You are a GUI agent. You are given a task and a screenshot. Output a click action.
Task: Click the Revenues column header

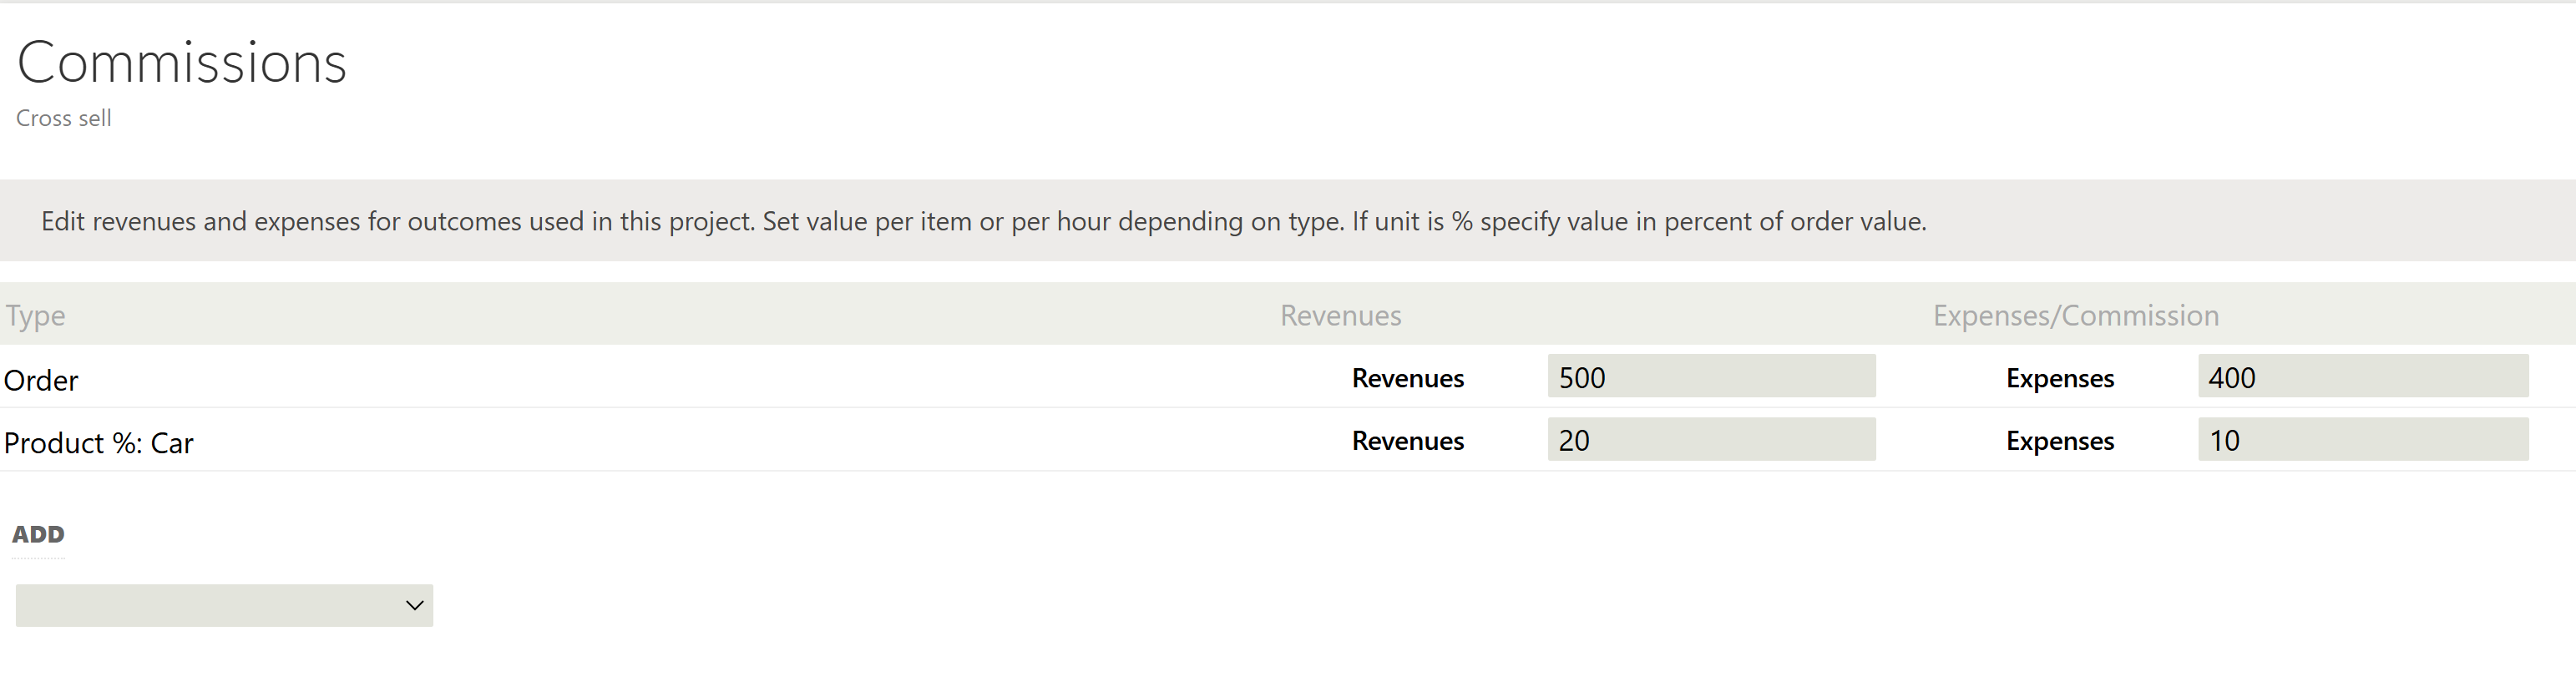(x=1340, y=315)
